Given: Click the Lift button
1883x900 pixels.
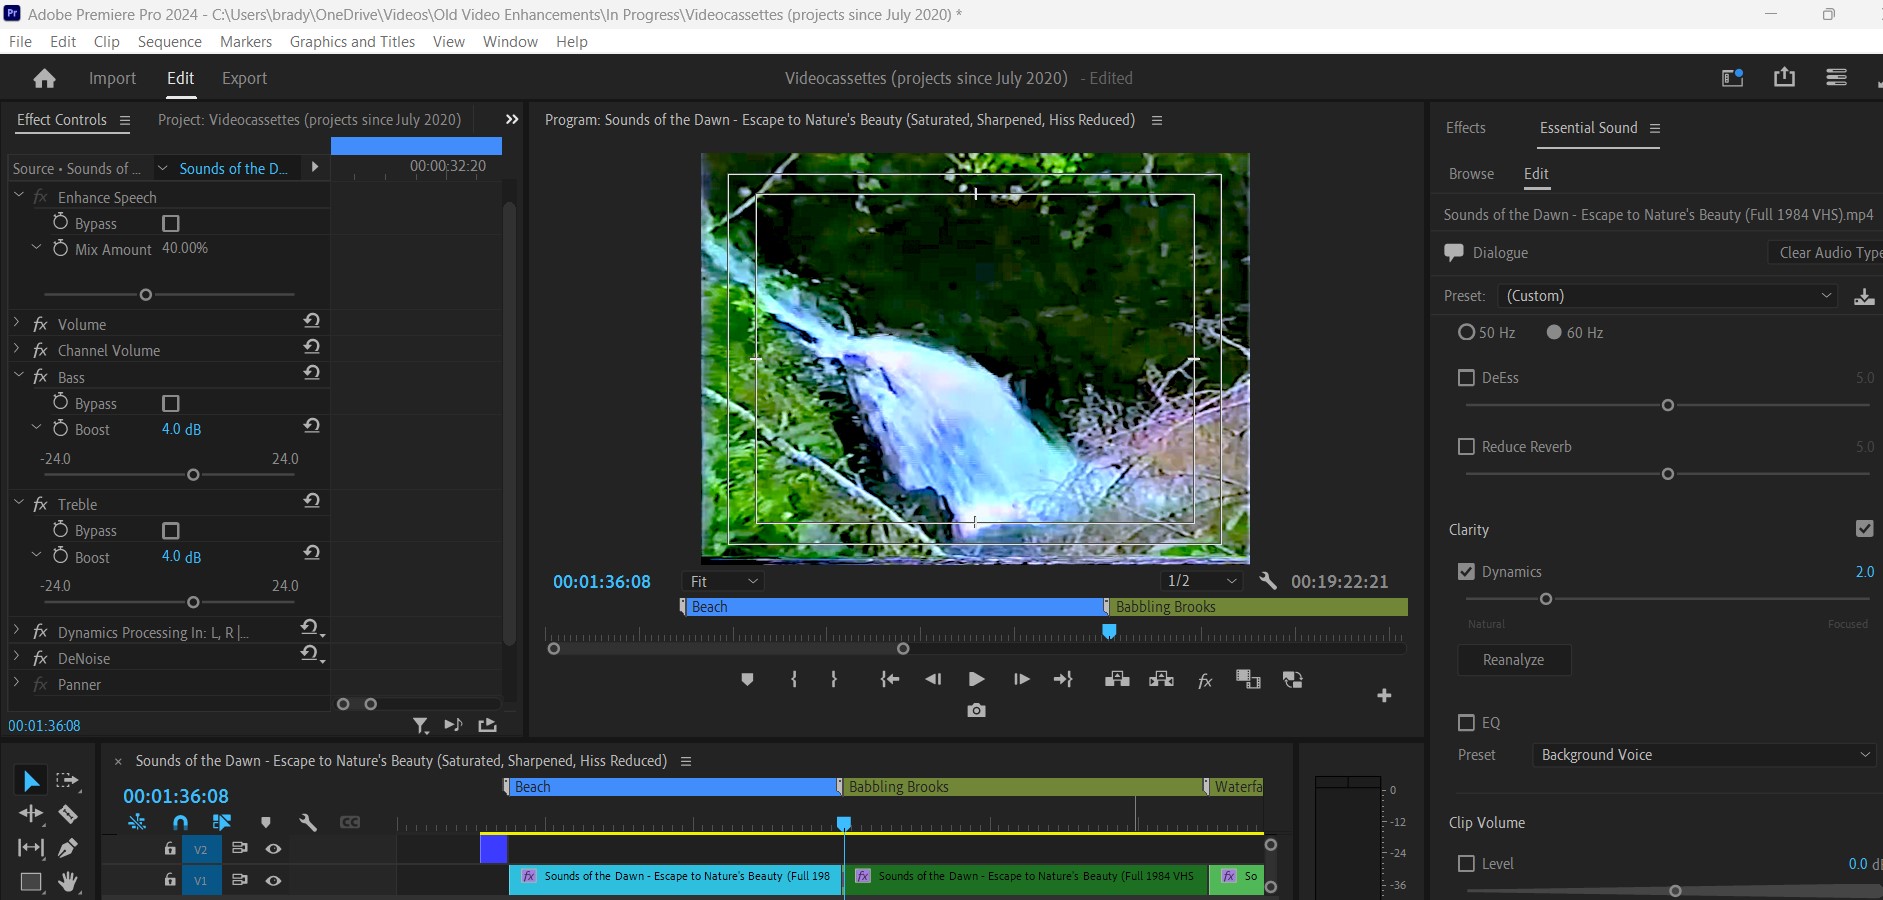Looking at the screenshot, I should click(1117, 679).
